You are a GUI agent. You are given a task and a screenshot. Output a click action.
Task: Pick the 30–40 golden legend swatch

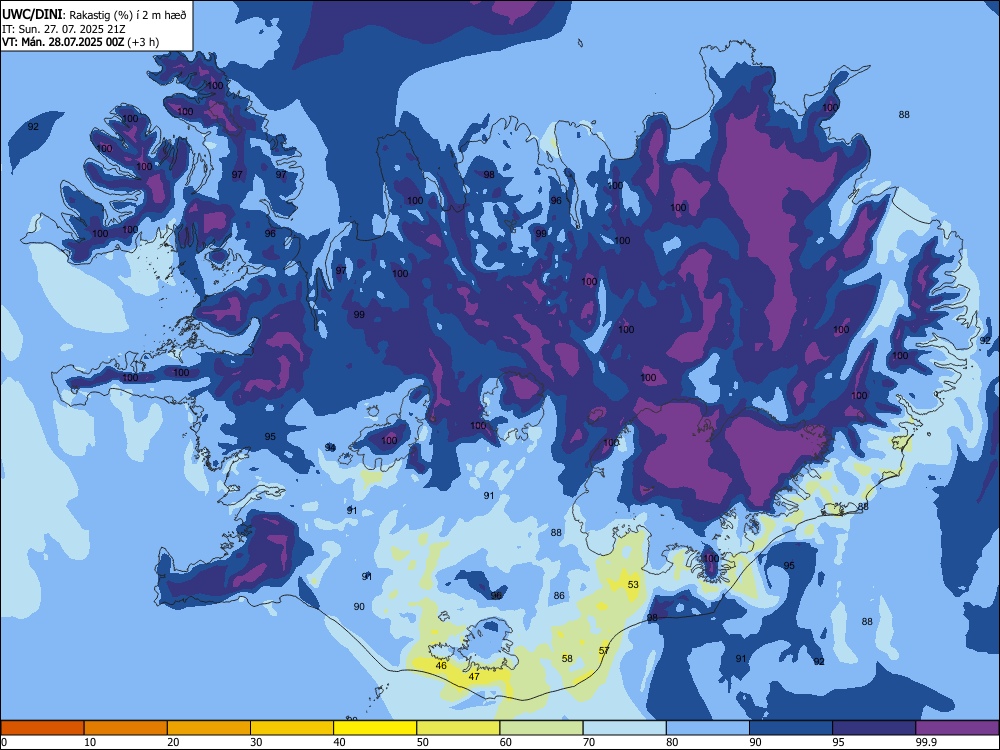[292, 728]
